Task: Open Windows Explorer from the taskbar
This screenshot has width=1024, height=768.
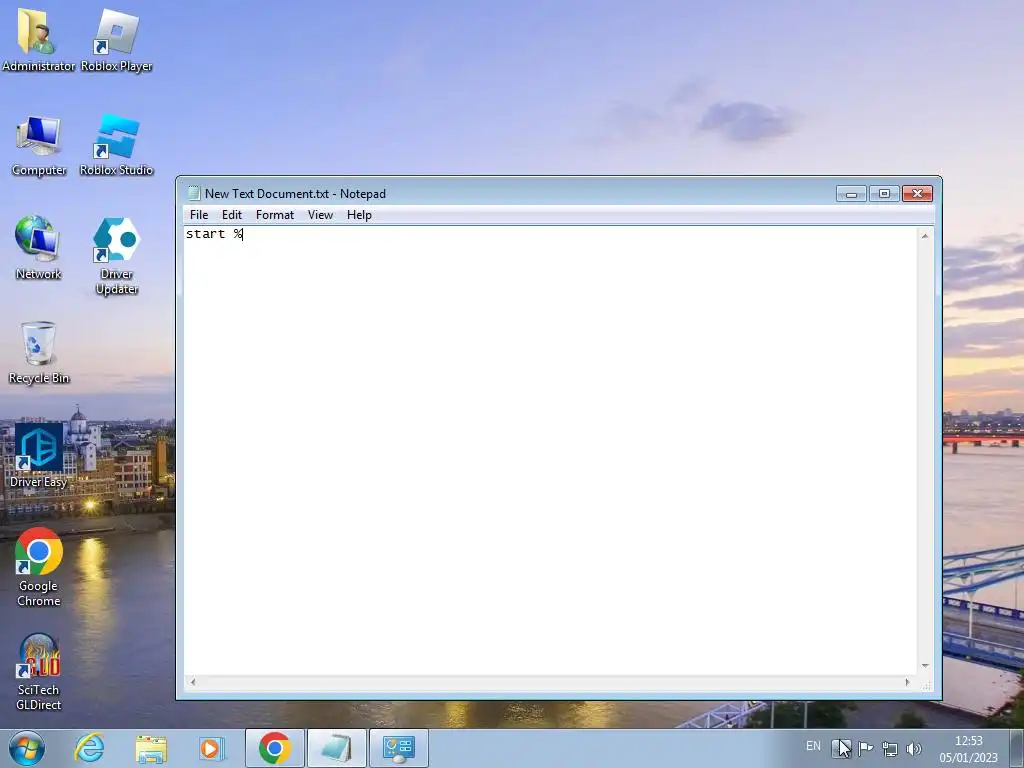Action: coord(151,748)
